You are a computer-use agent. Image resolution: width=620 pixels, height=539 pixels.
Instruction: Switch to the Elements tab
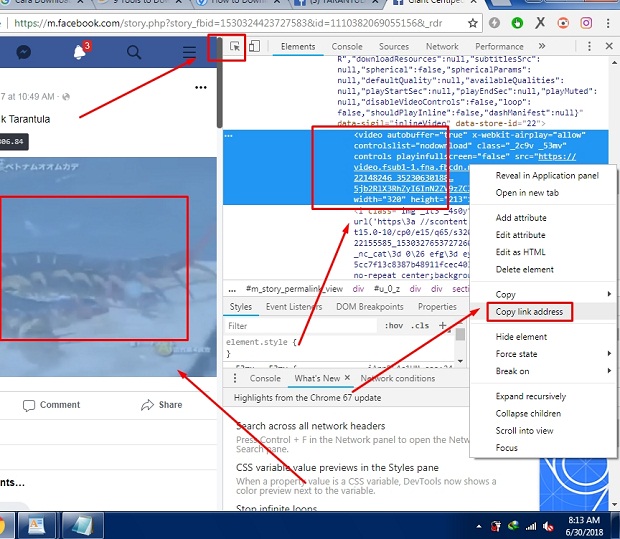[x=298, y=47]
